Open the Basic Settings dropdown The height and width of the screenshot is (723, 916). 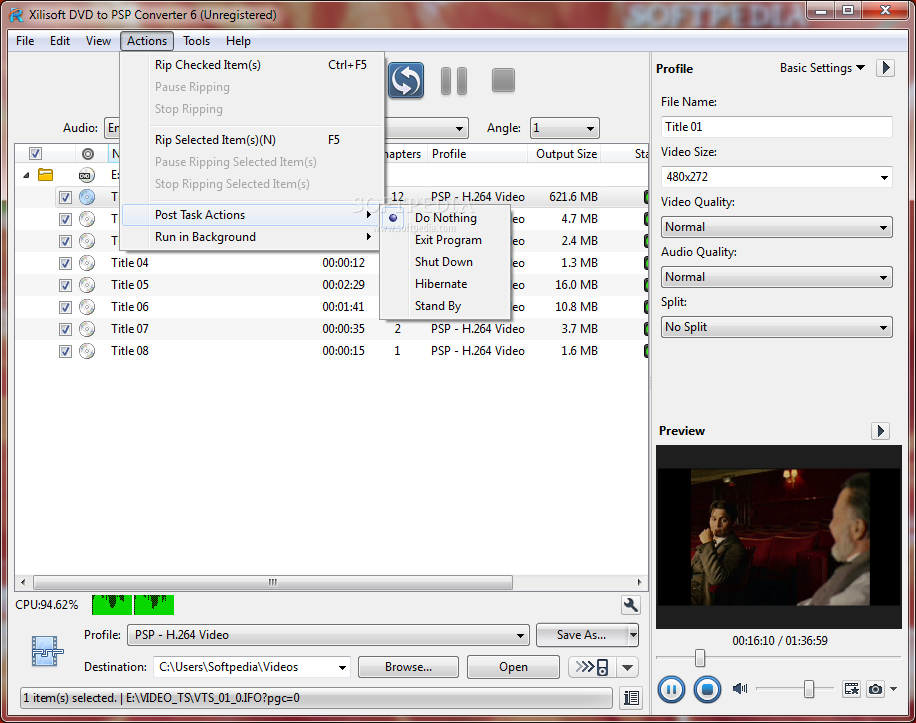822,68
